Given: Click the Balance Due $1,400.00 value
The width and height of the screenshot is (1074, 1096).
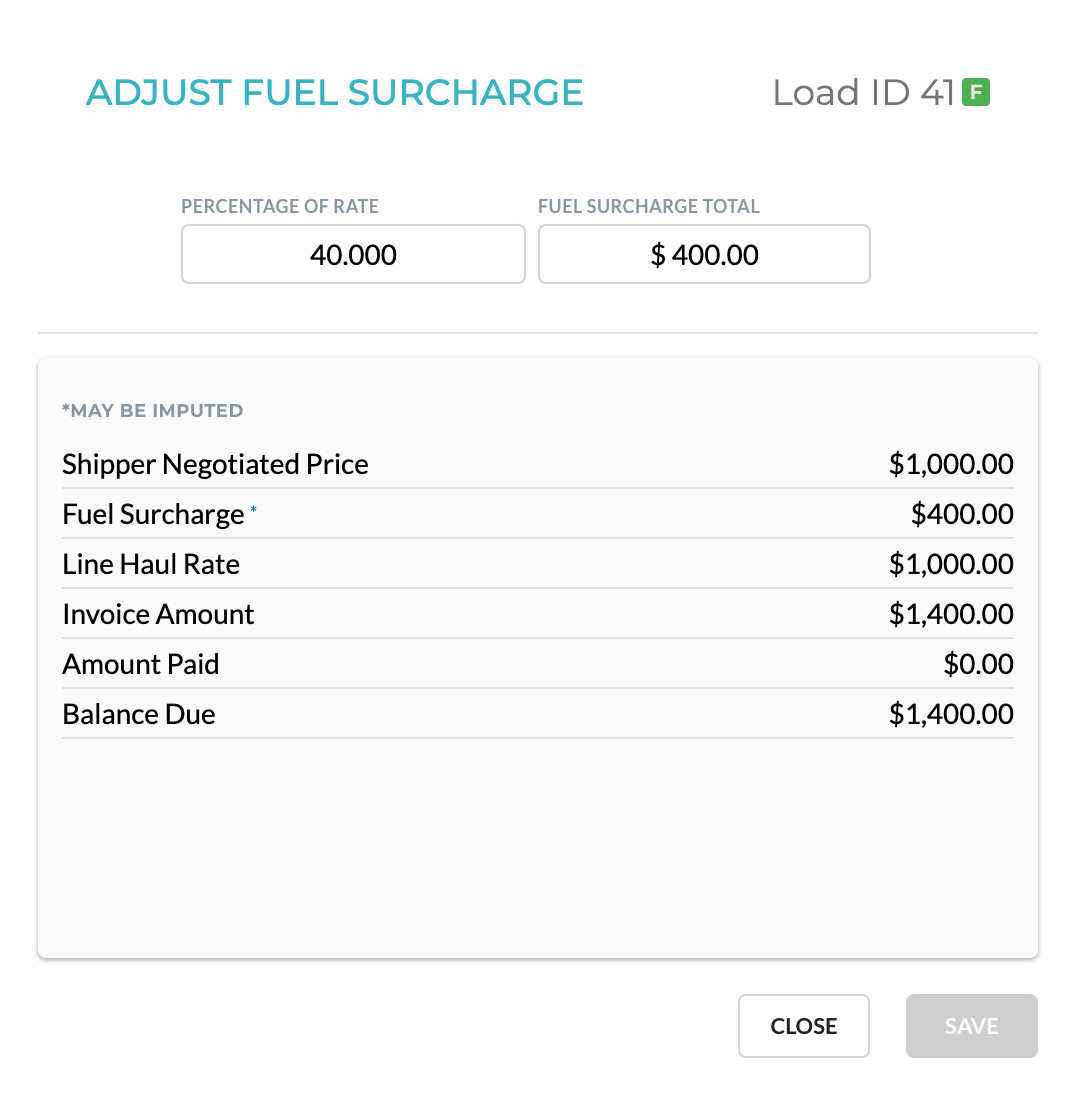Looking at the screenshot, I should coord(951,714).
